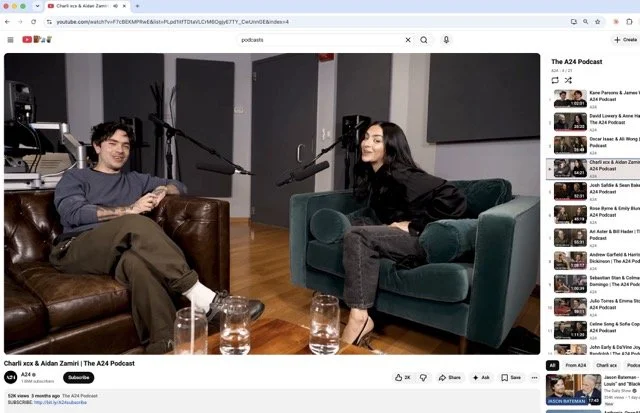
Task: Subscribe to the A24 channel
Action: click(79, 377)
